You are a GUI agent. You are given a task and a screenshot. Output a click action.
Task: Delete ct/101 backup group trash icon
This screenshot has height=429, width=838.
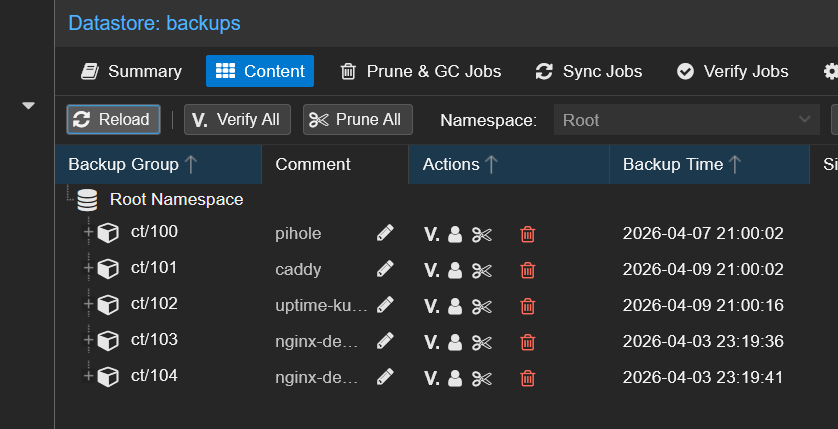point(527,270)
